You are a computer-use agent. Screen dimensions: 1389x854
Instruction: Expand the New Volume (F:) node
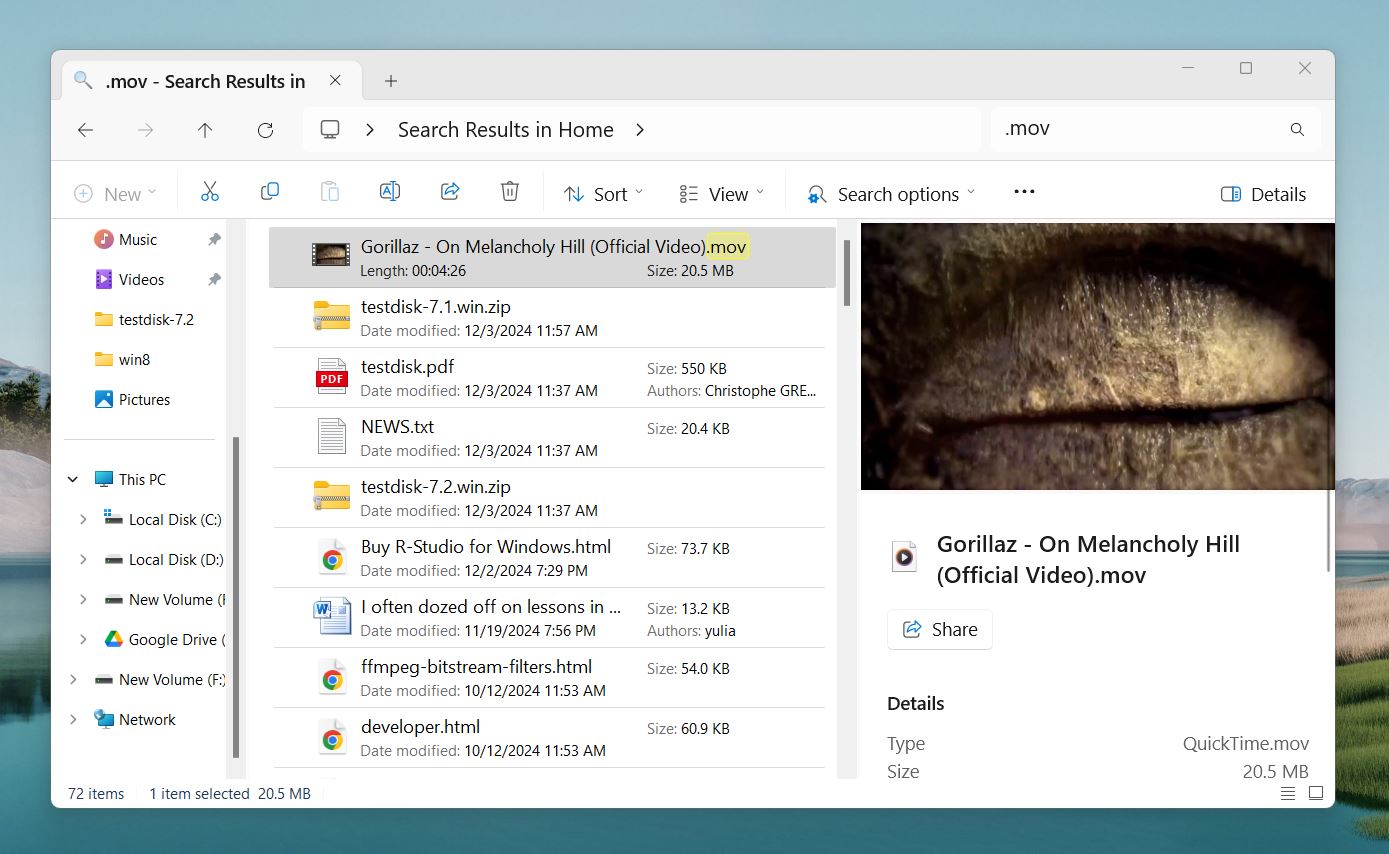(73, 679)
